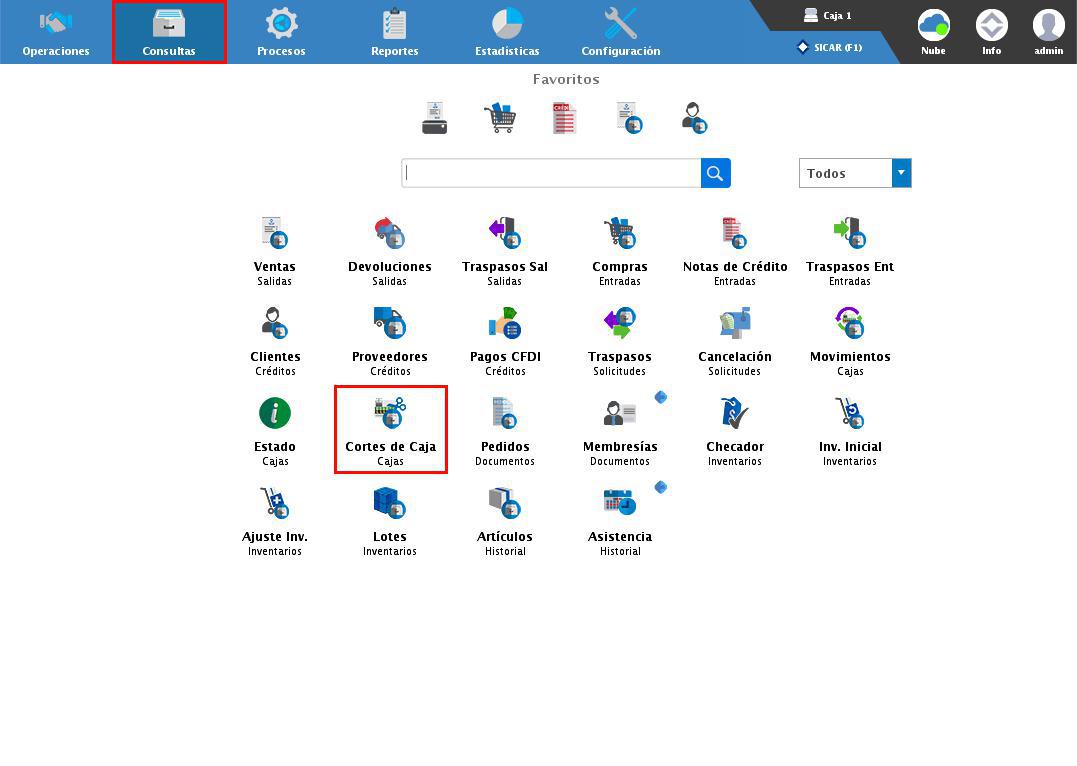Click inside the search text field

click(551, 173)
